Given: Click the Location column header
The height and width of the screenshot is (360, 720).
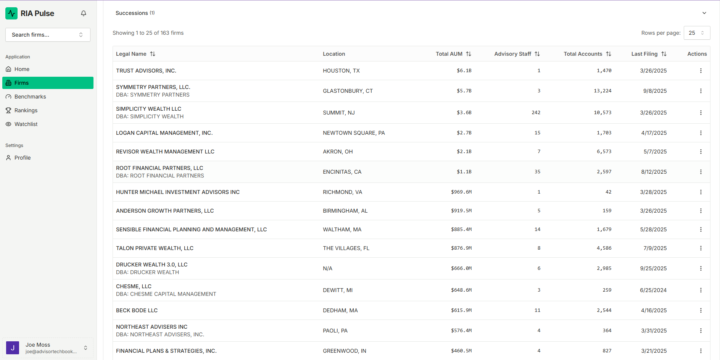Looking at the screenshot, I should pyautogui.click(x=334, y=54).
